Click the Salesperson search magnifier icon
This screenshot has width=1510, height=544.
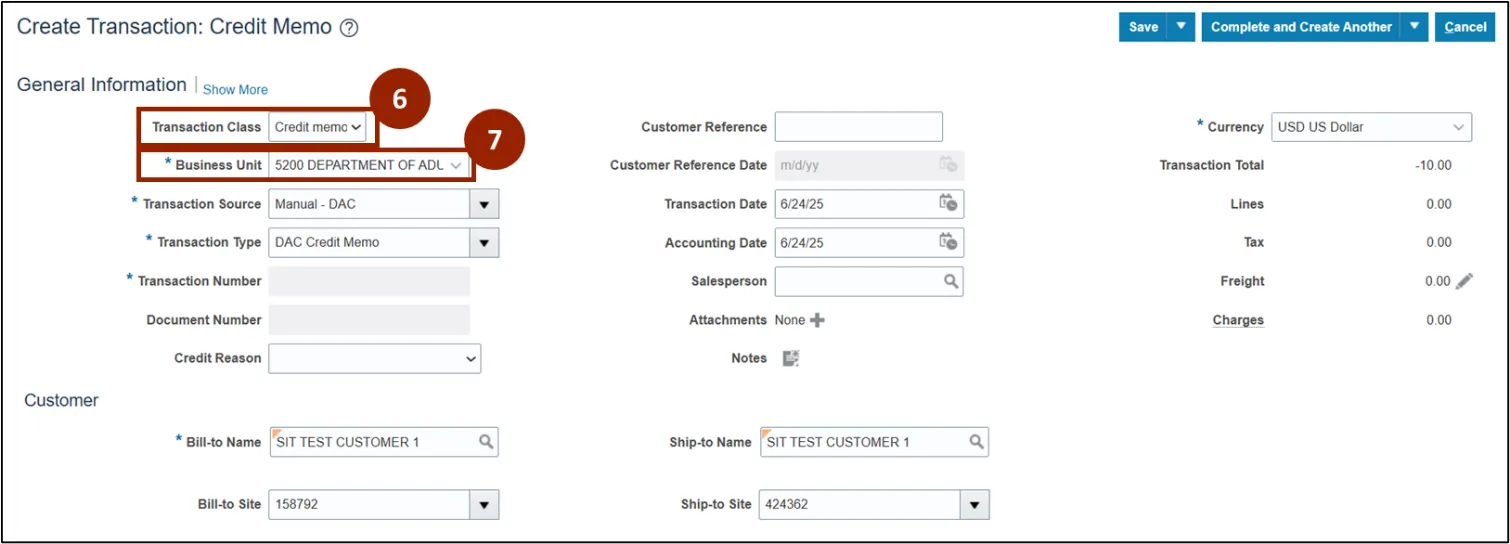pyautogui.click(x=951, y=281)
